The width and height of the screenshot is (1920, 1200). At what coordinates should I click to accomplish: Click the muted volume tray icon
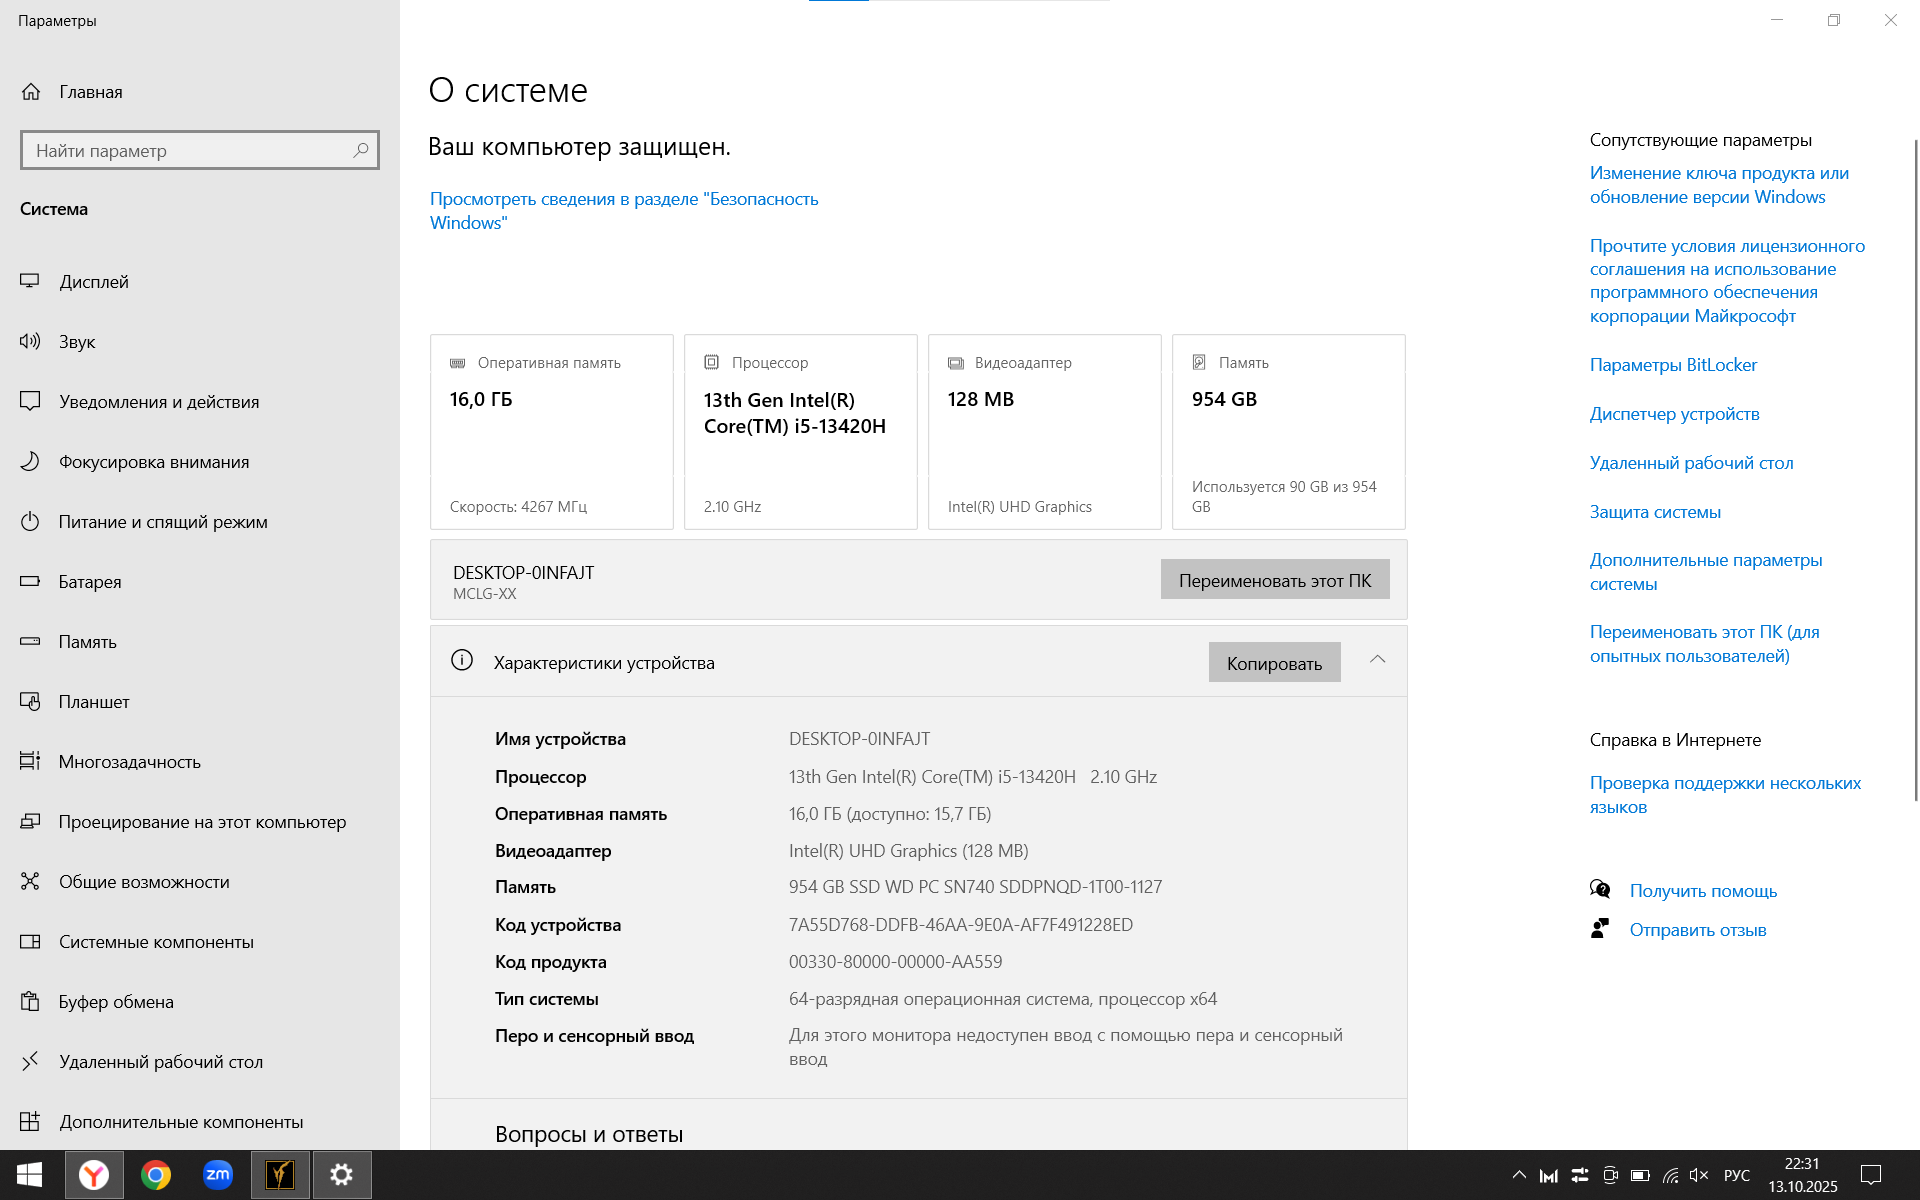pyautogui.click(x=1698, y=1175)
